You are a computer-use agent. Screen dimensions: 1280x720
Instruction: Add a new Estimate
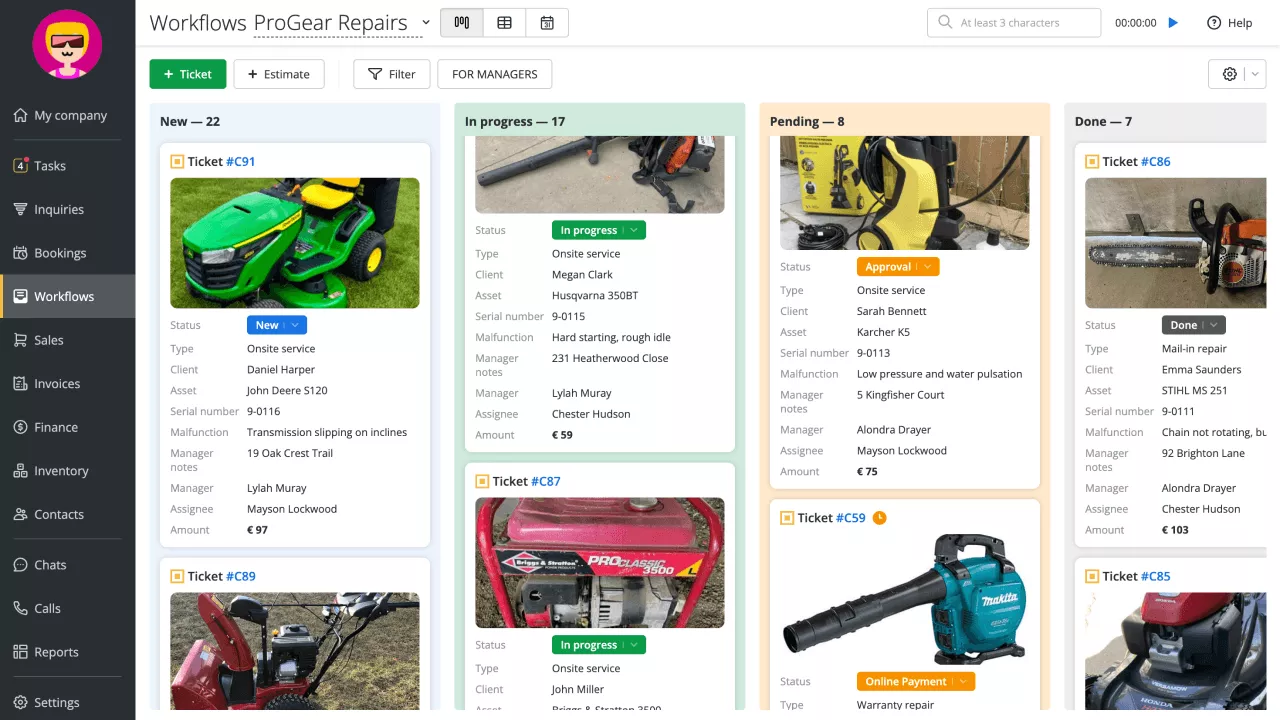point(279,74)
